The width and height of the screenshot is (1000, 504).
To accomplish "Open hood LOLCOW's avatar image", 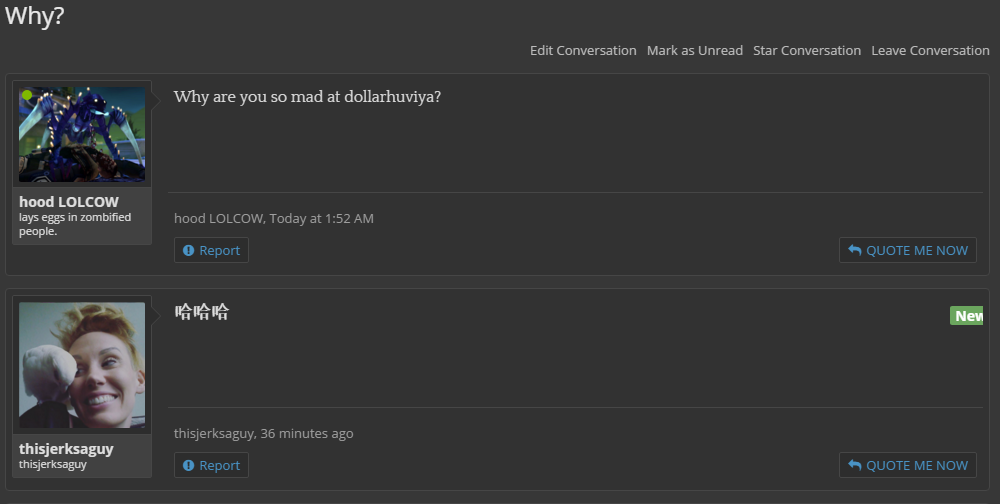I will pos(82,134).
